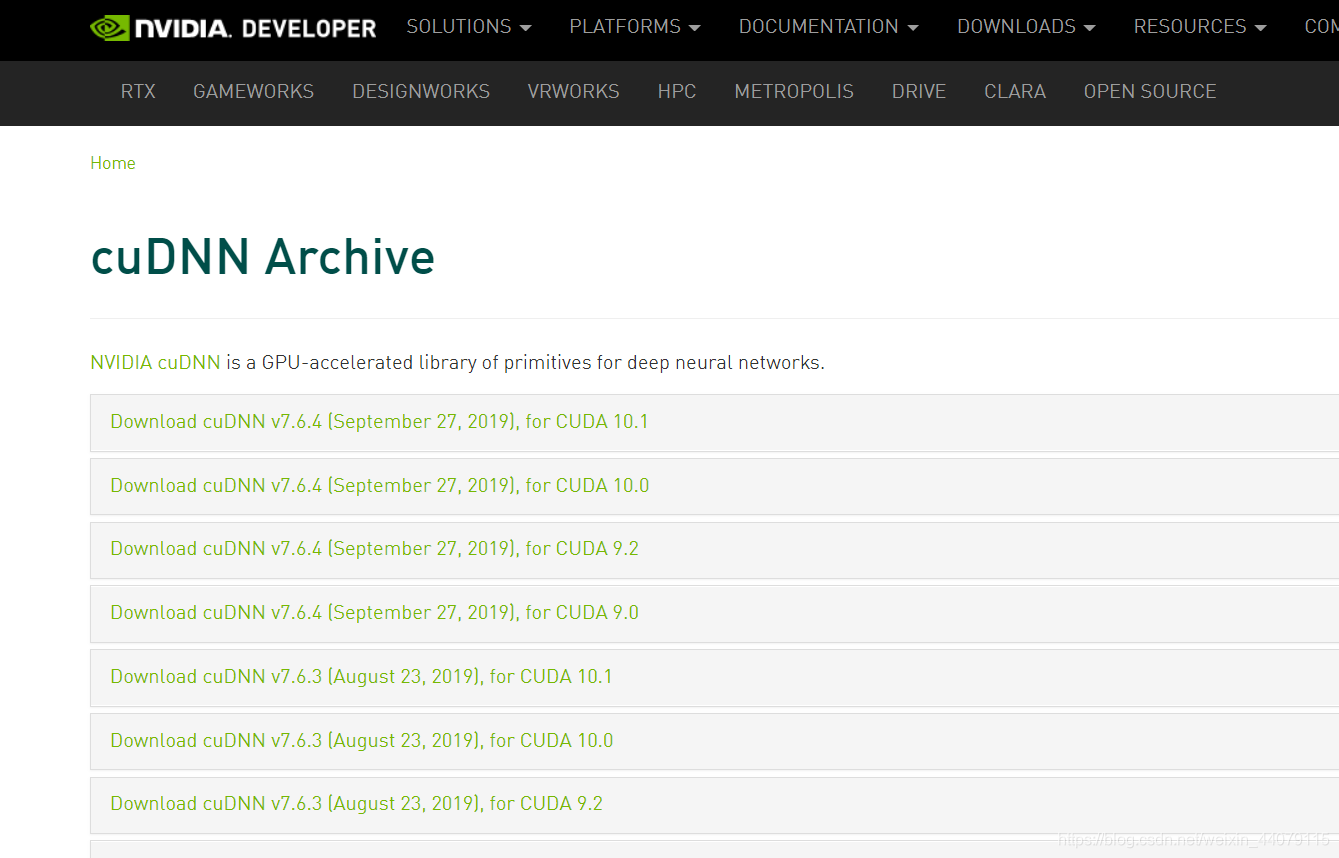This screenshot has height=858, width=1339.
Task: Open the DOCUMENTATION dropdown menu
Action: click(828, 27)
